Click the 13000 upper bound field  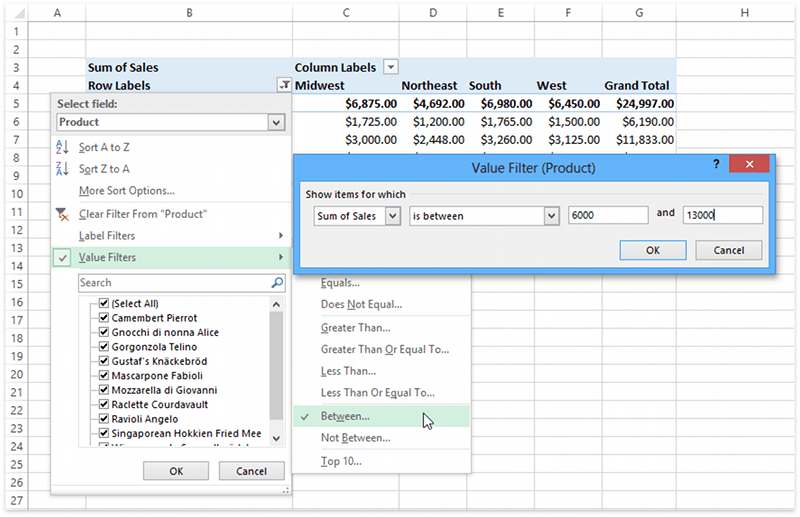click(722, 215)
